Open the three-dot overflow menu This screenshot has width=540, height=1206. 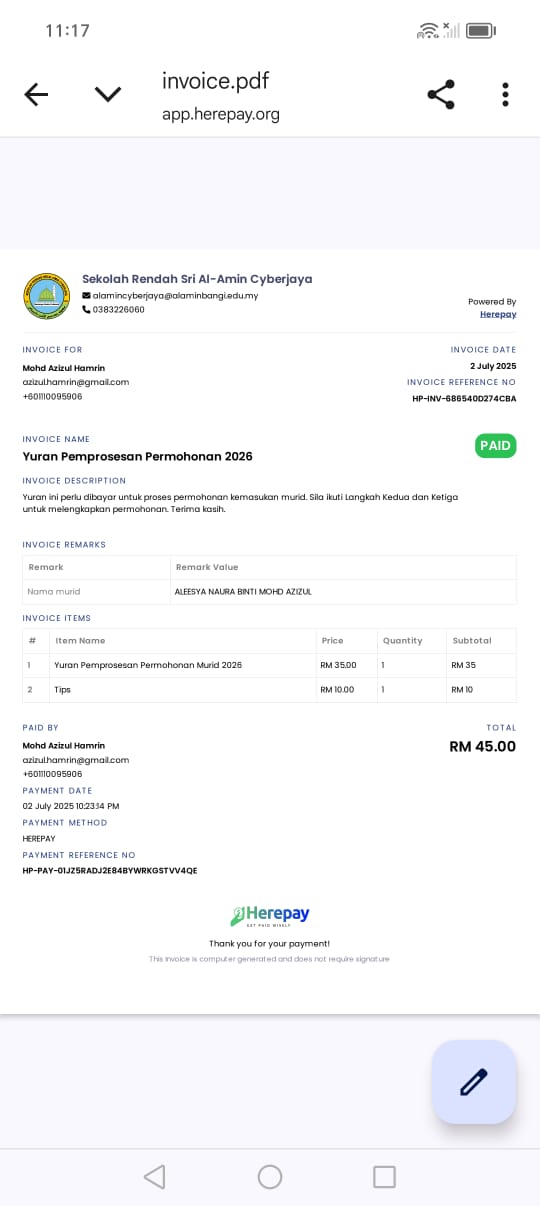click(x=505, y=94)
